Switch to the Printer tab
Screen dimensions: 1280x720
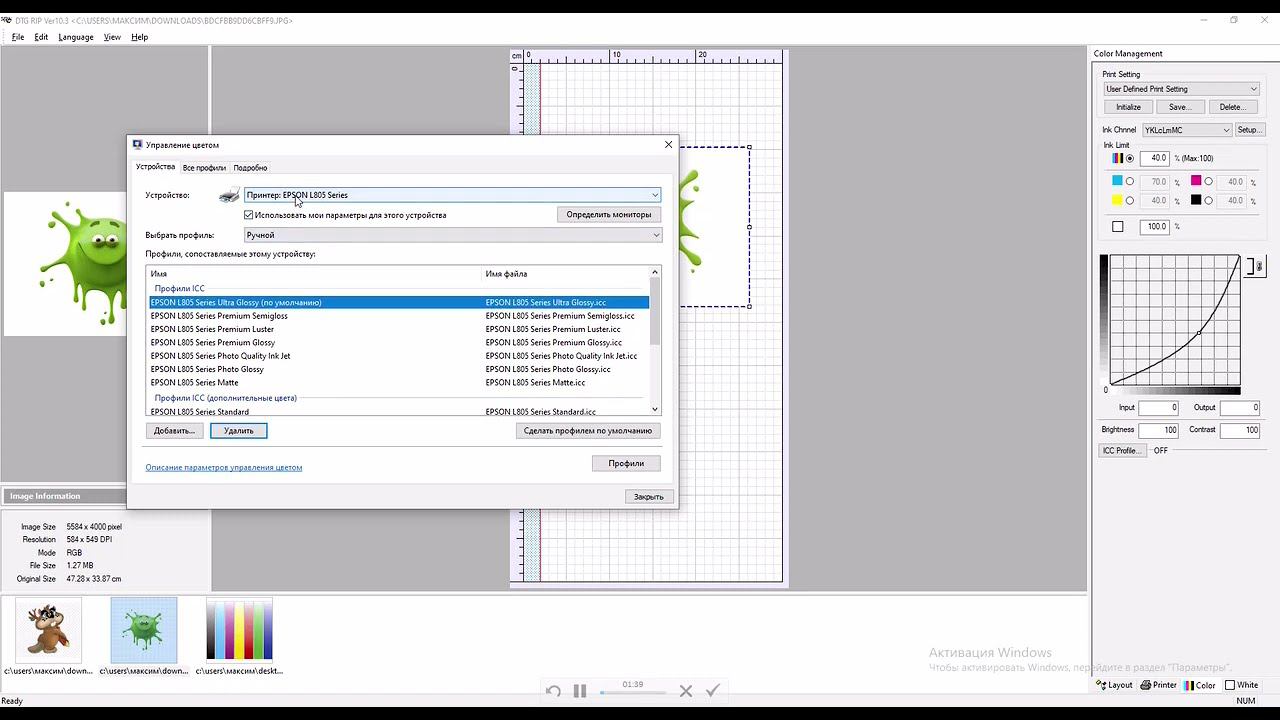tap(1159, 685)
